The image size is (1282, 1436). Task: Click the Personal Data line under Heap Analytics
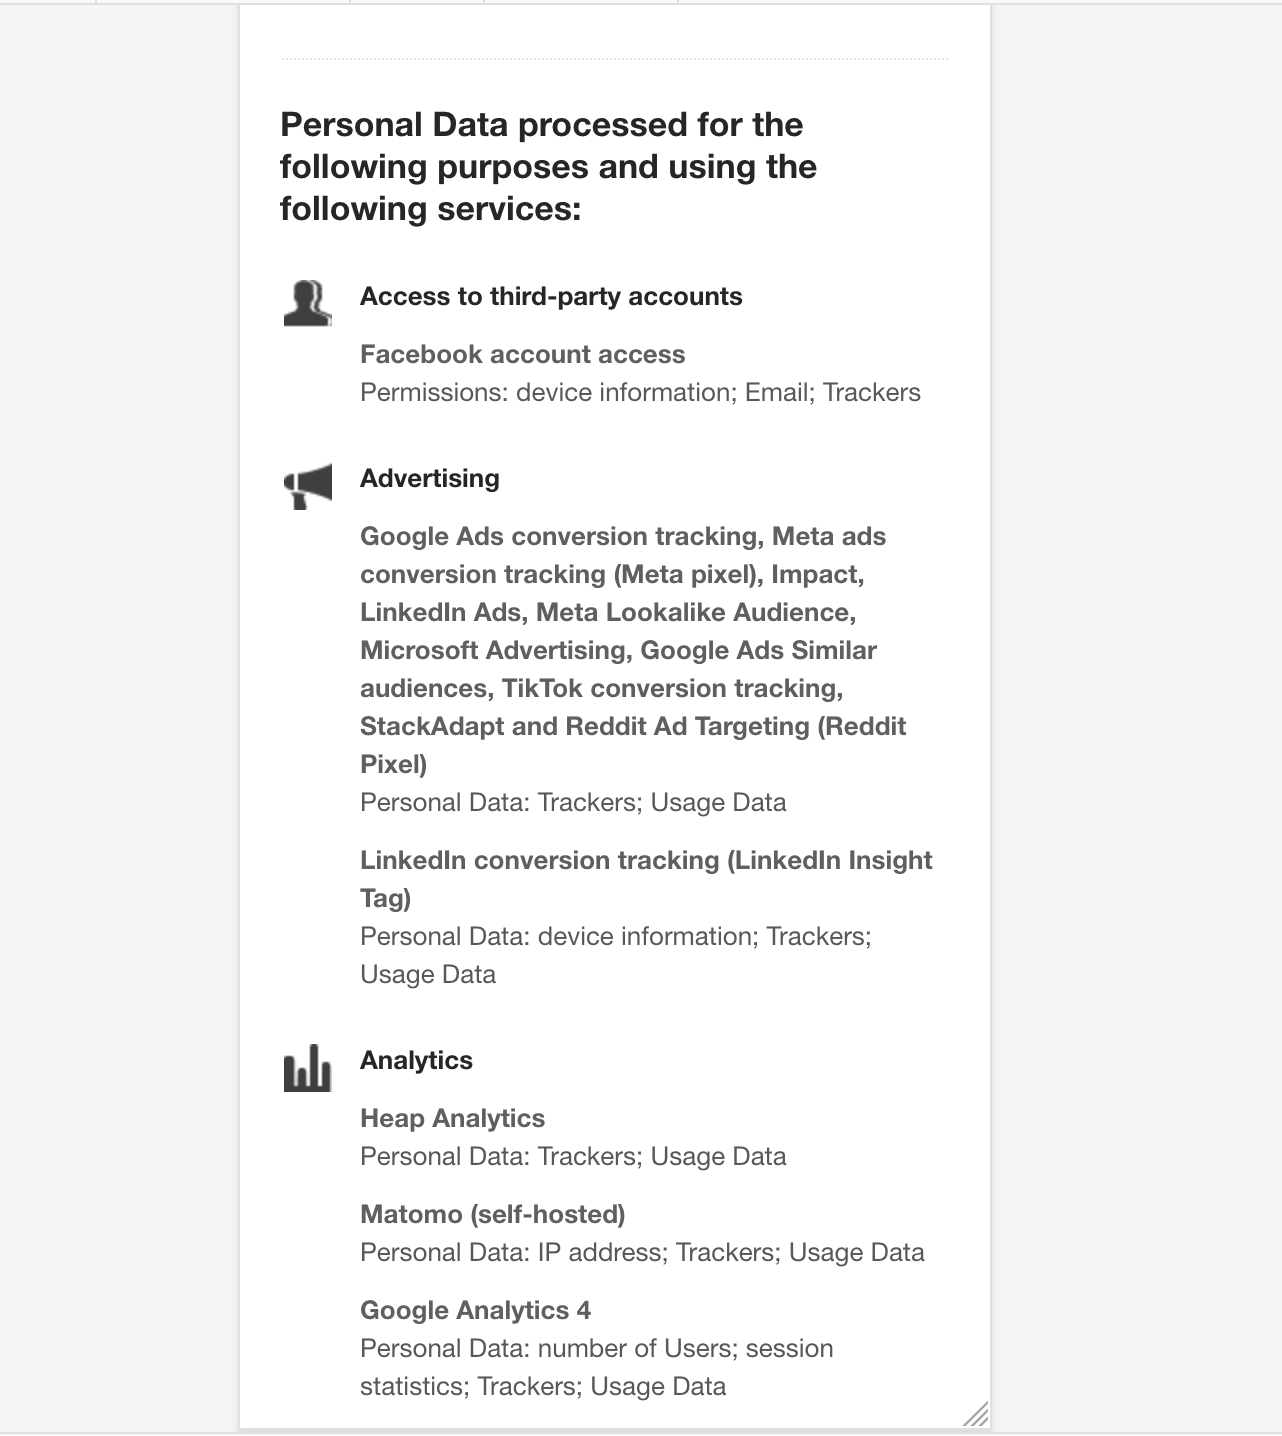573,1157
